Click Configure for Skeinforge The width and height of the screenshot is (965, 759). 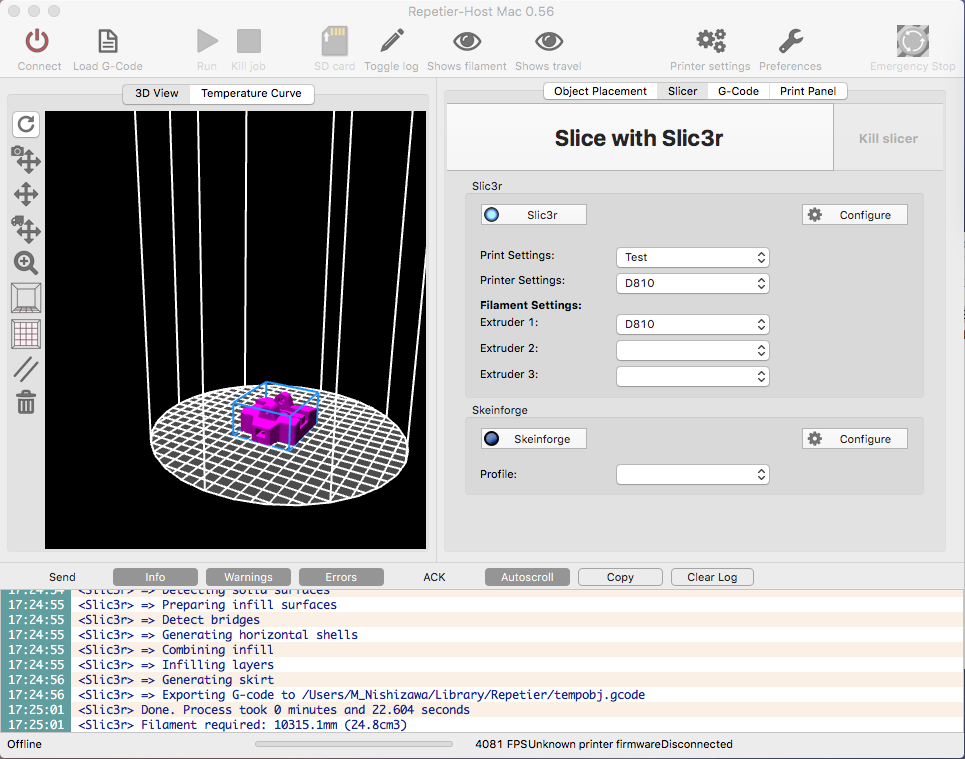[854, 439]
